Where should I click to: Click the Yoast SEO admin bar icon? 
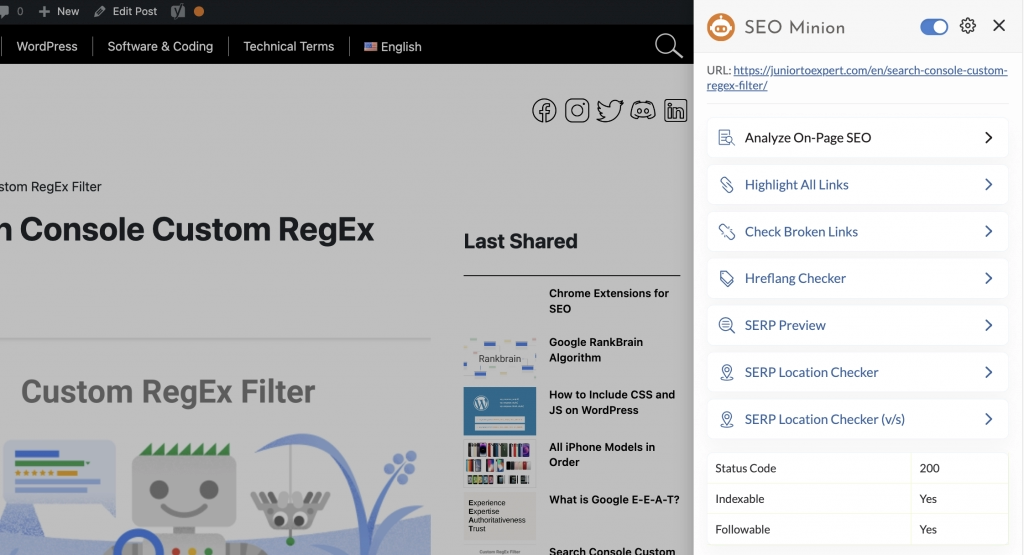(177, 11)
